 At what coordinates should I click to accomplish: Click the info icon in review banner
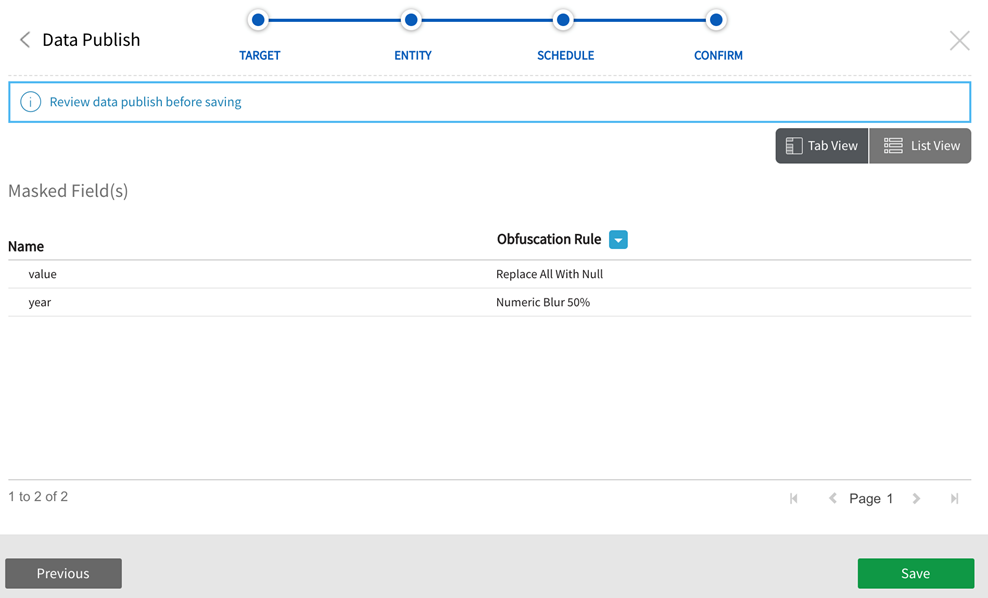coord(31,102)
